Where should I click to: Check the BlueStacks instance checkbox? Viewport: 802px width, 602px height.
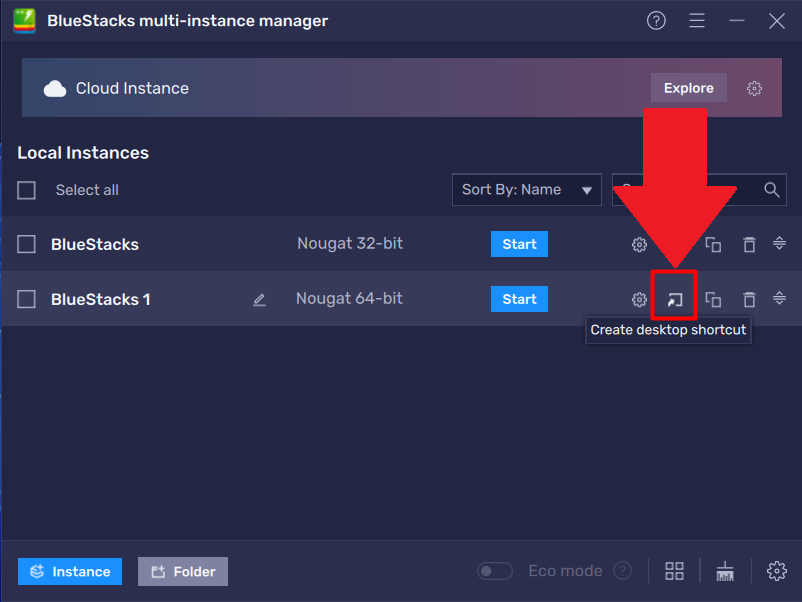click(x=26, y=244)
